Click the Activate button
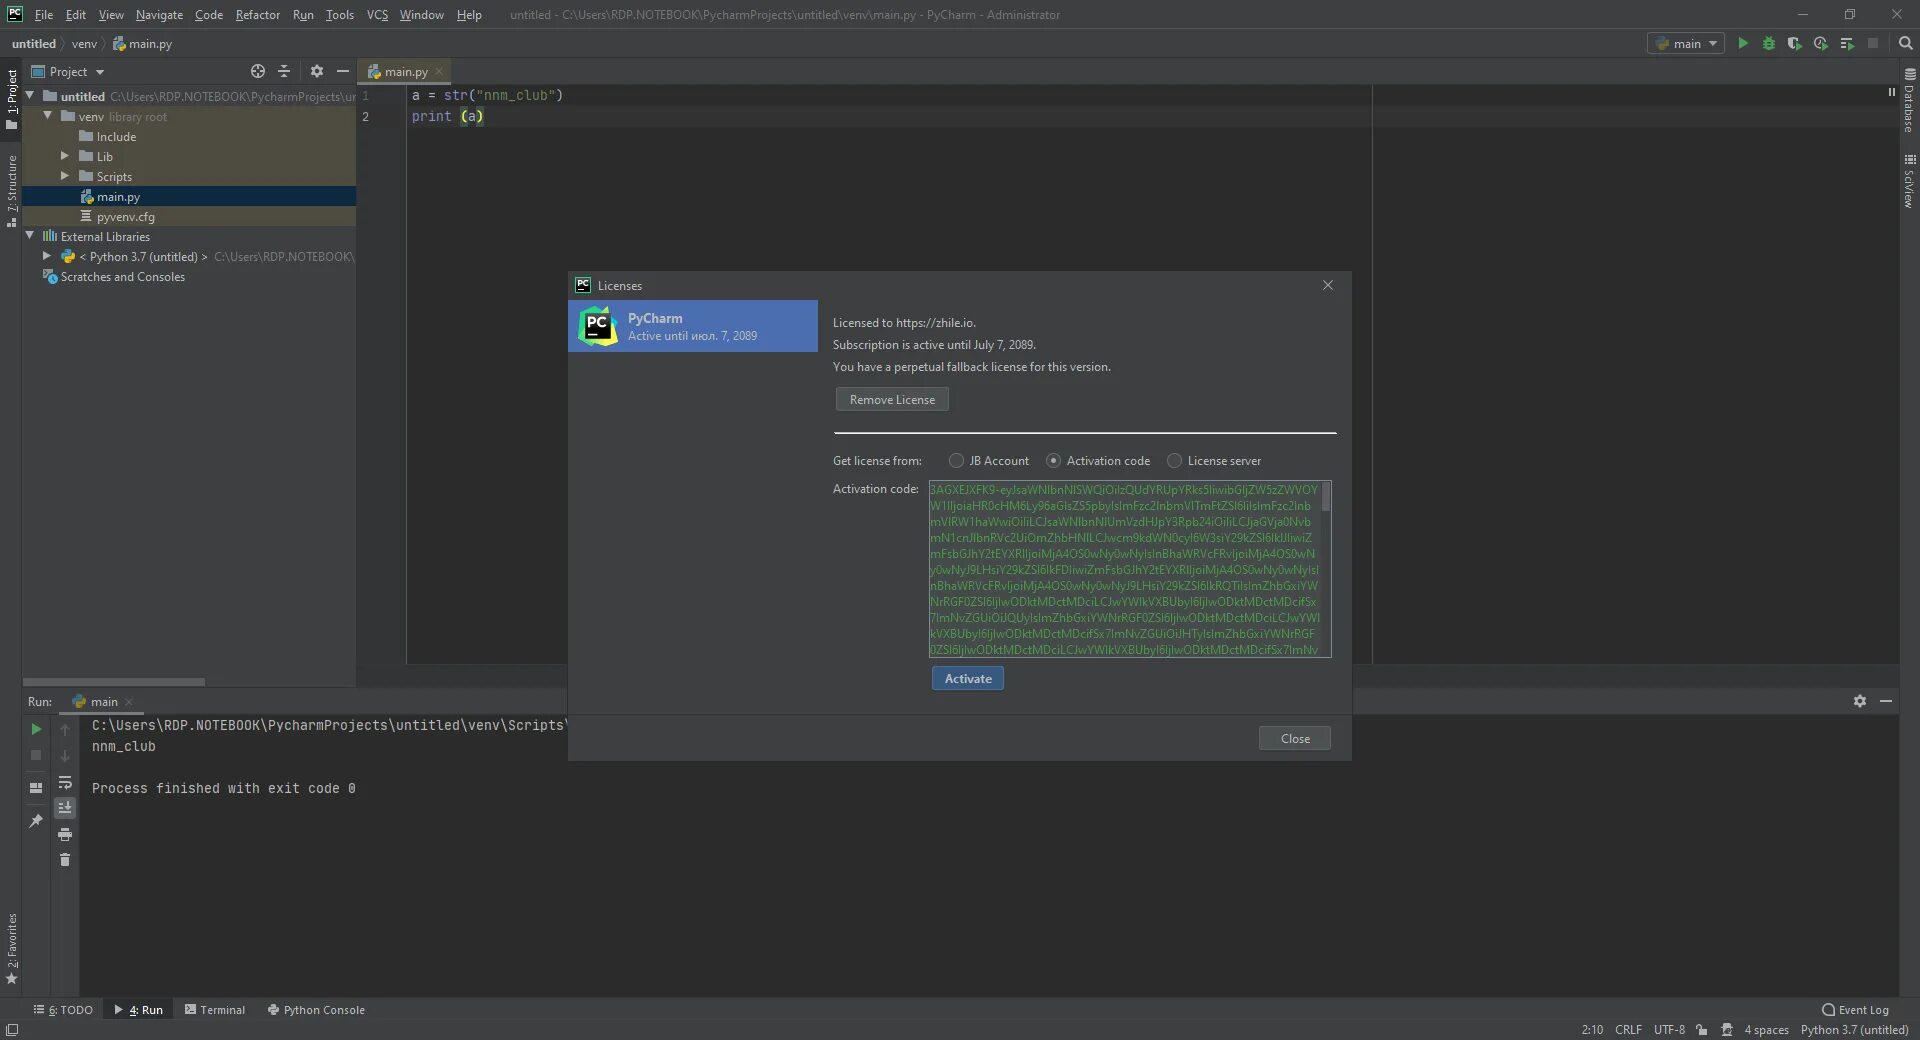The width and height of the screenshot is (1920, 1040). (x=968, y=678)
